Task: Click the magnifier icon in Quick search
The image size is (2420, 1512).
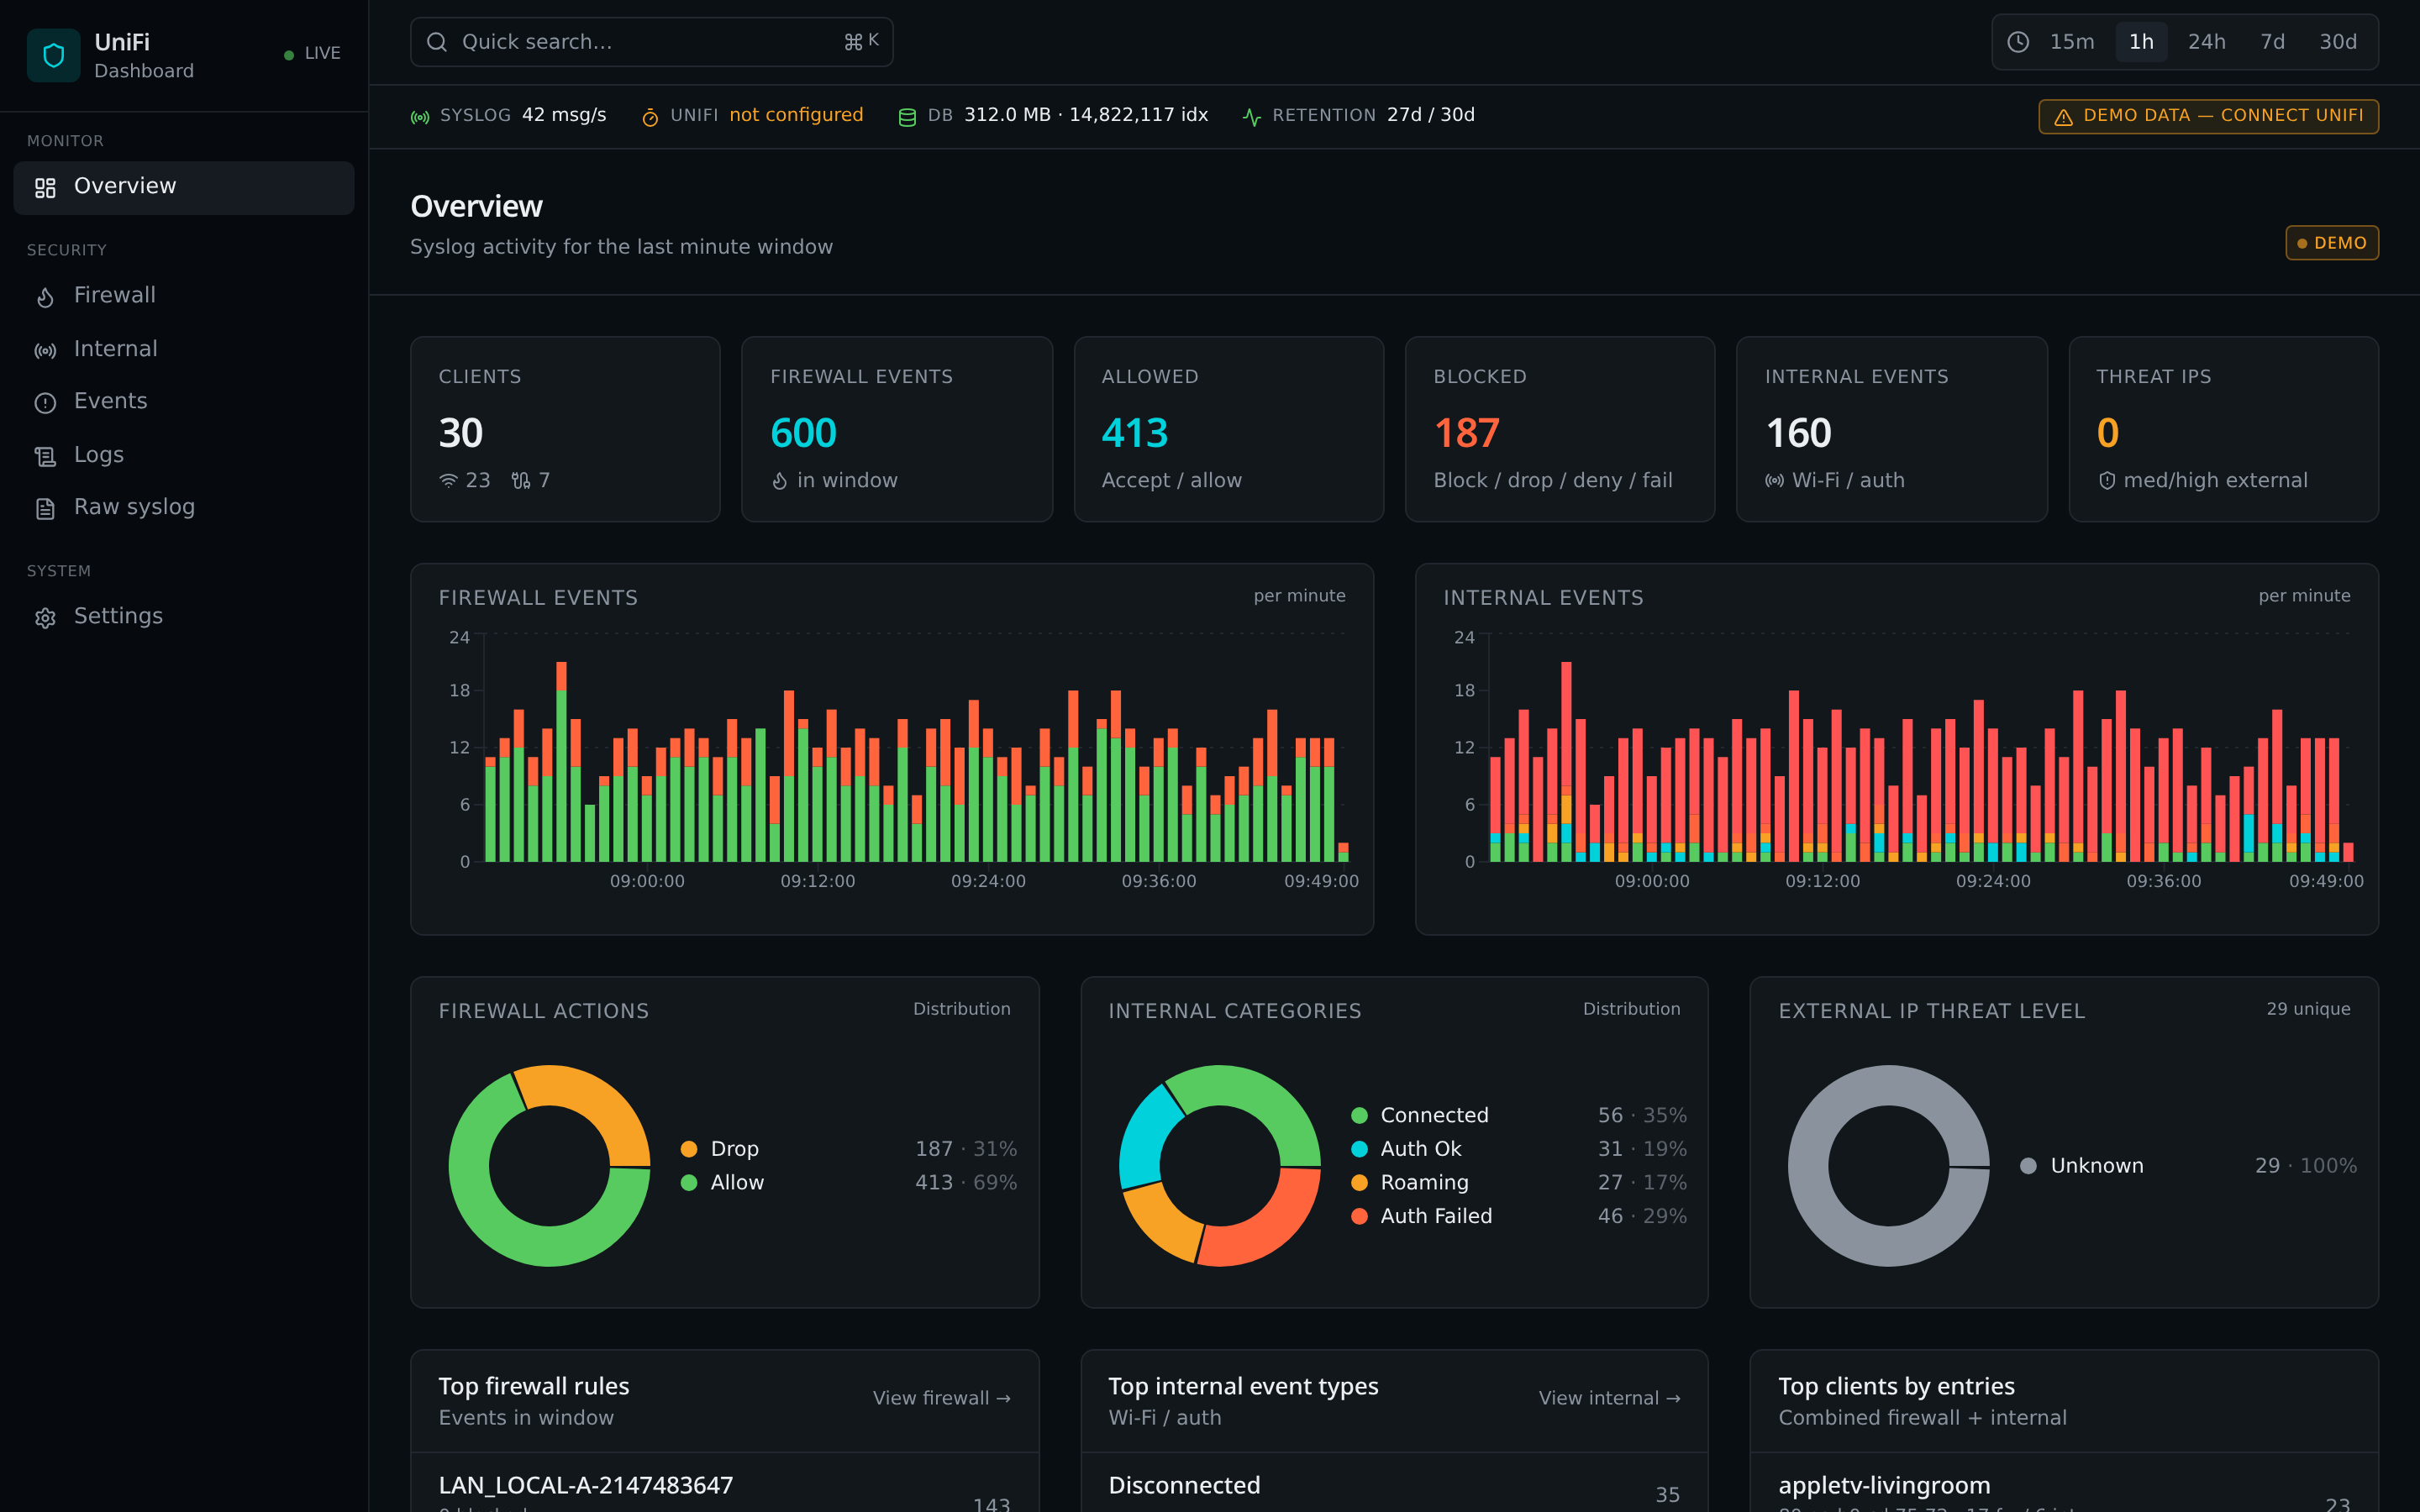Action: tap(437, 42)
